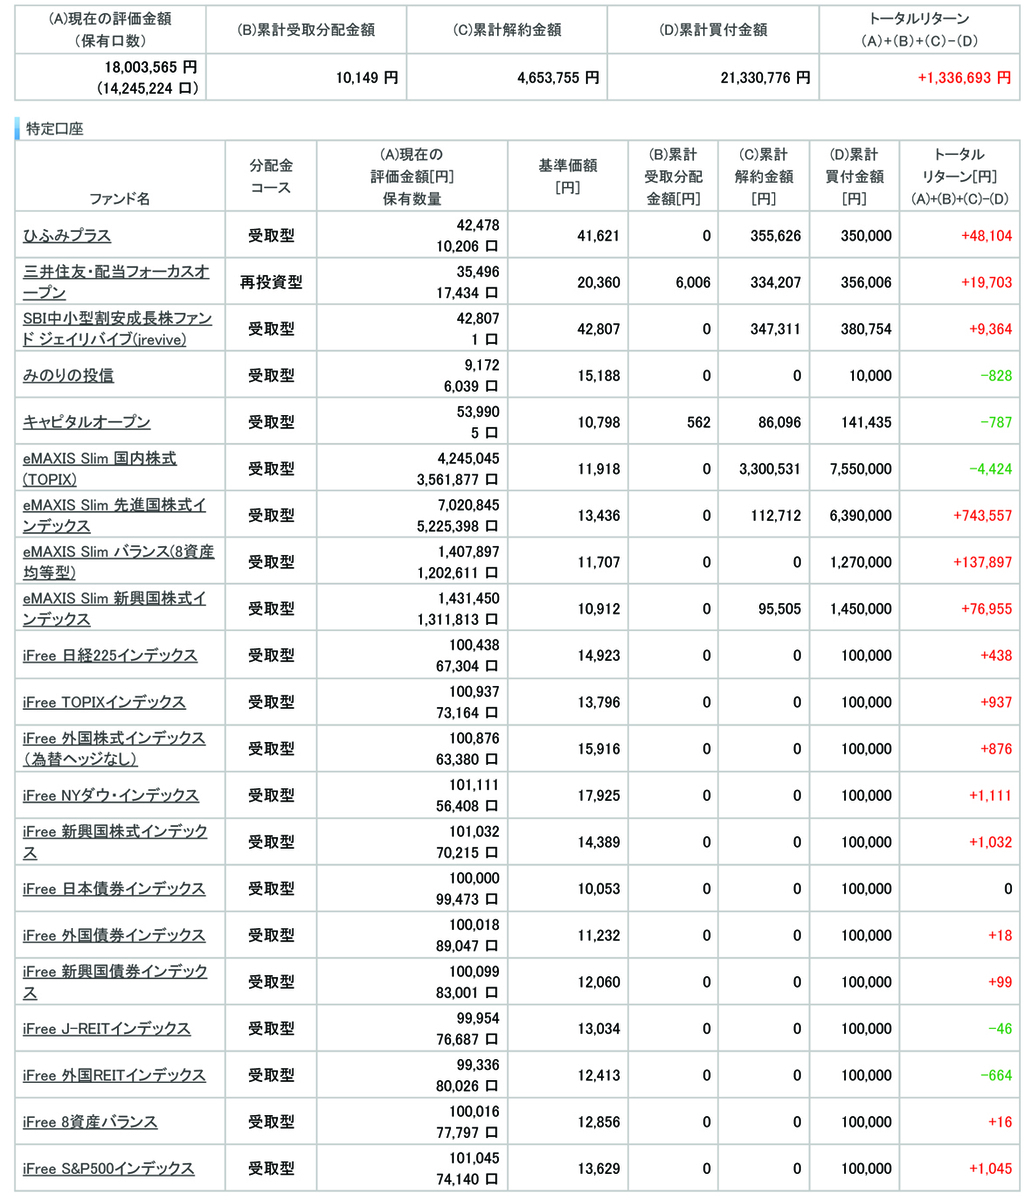Image resolution: width=1032 pixels, height=1200 pixels.
Task: Select received distribution 6,006 cell
Action: pyautogui.click(x=693, y=283)
